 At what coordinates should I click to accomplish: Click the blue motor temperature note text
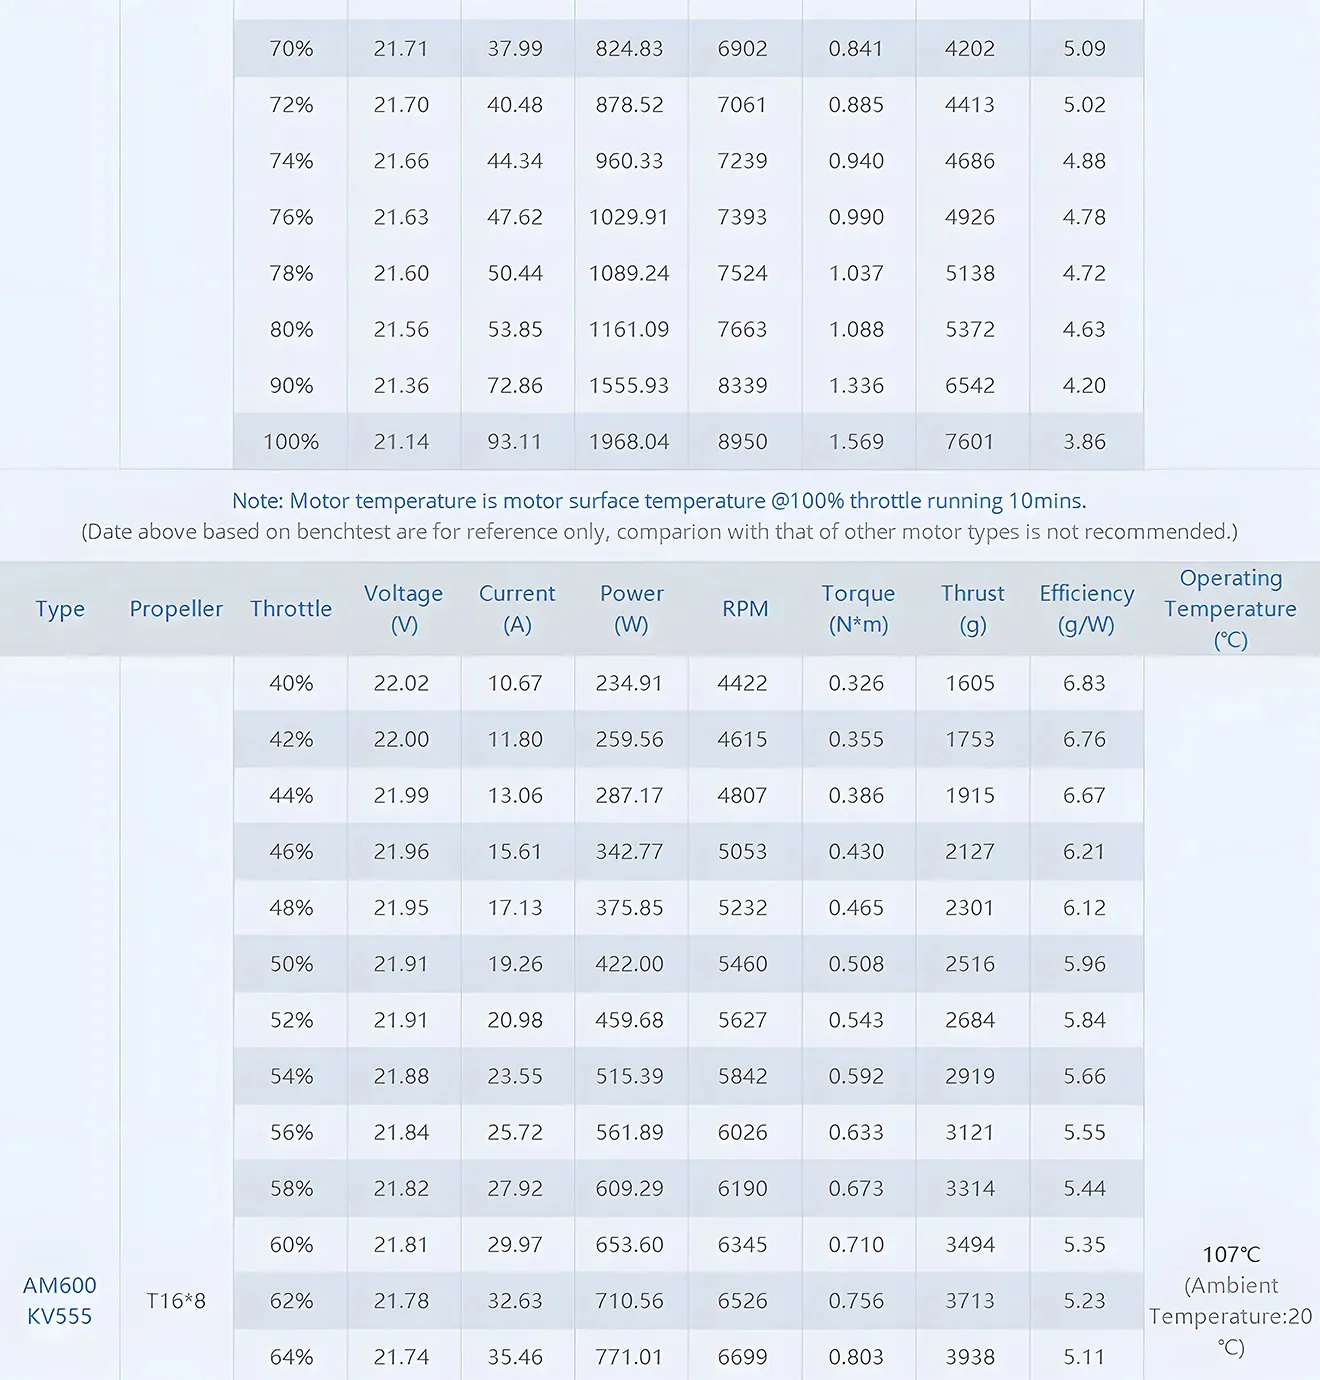pyautogui.click(x=659, y=501)
